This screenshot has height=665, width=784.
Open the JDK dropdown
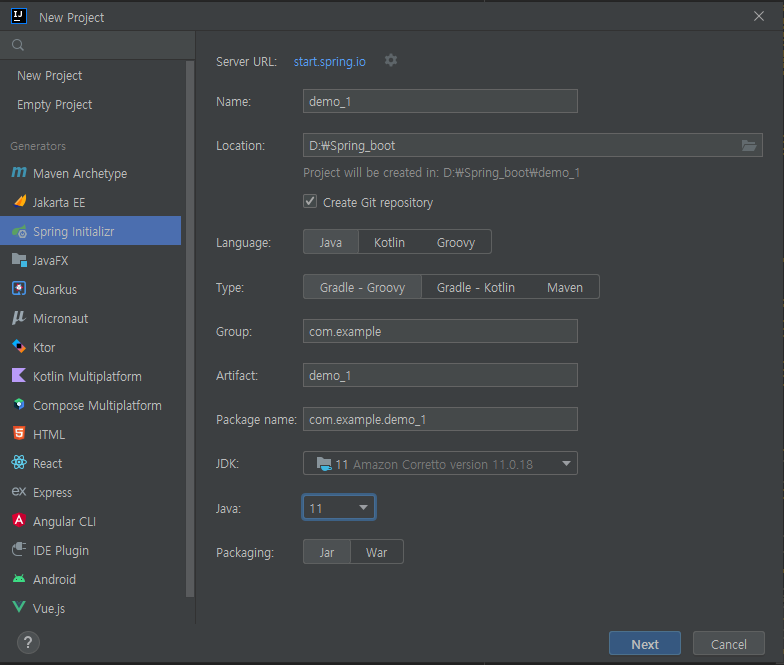[x=440, y=464]
